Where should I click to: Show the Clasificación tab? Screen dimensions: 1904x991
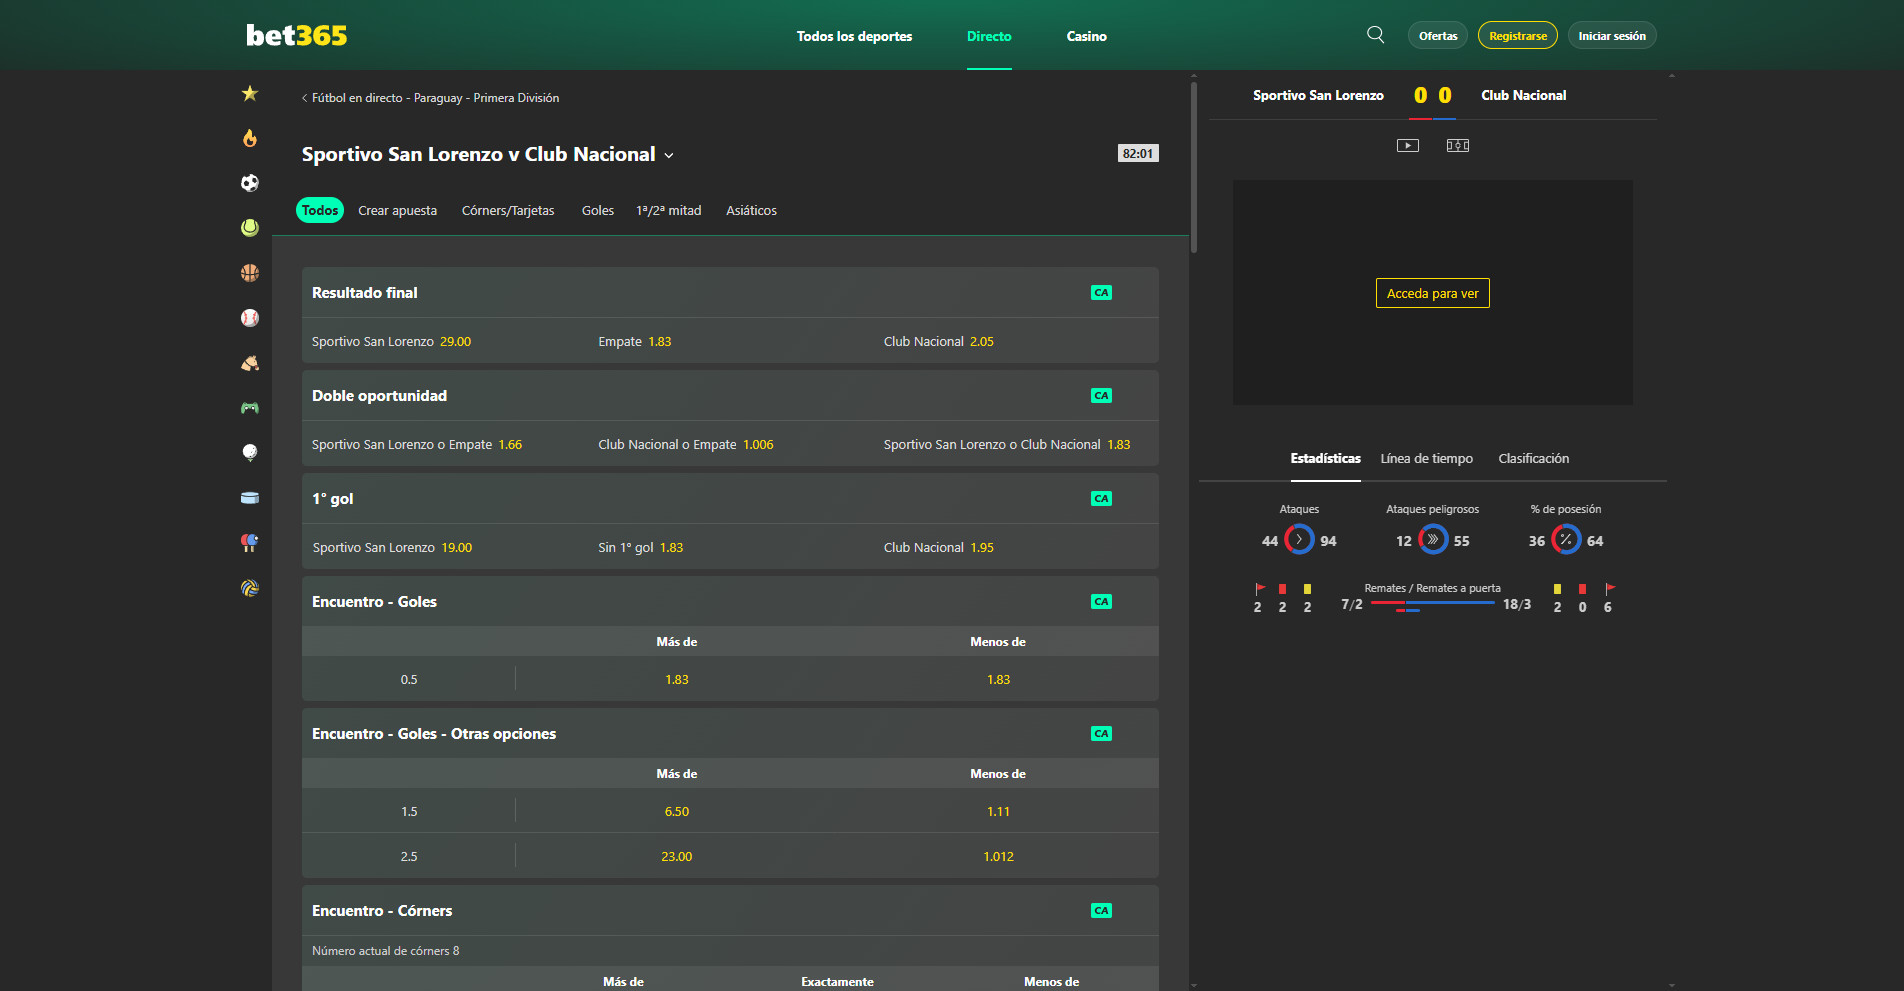coord(1534,459)
